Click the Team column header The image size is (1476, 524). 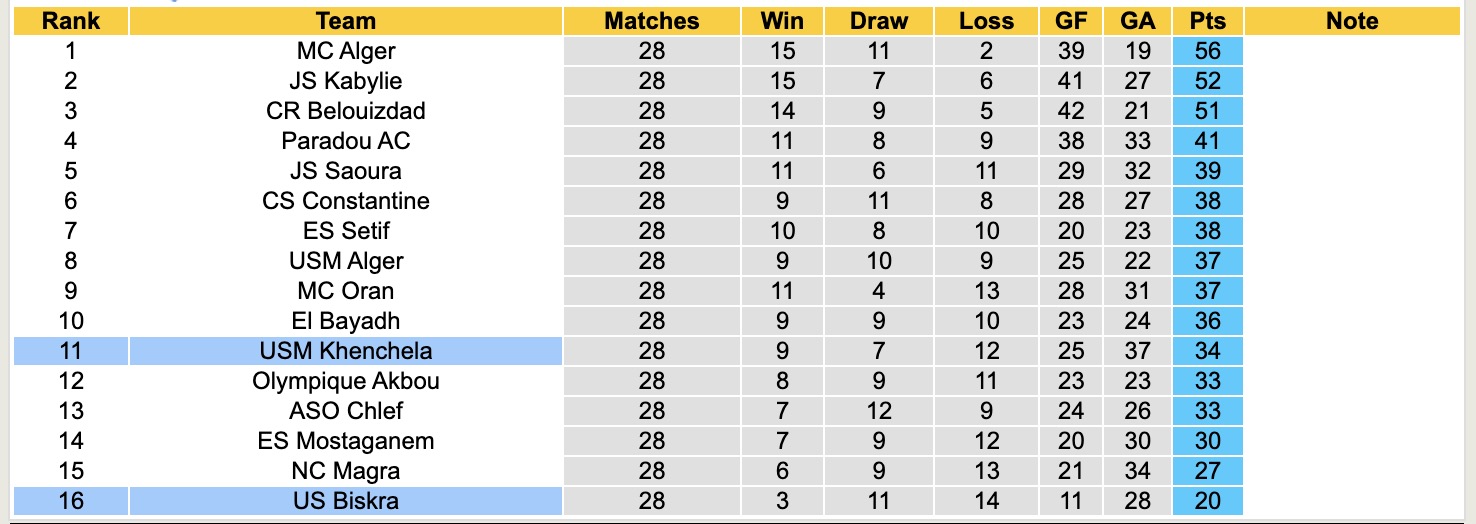(x=346, y=21)
